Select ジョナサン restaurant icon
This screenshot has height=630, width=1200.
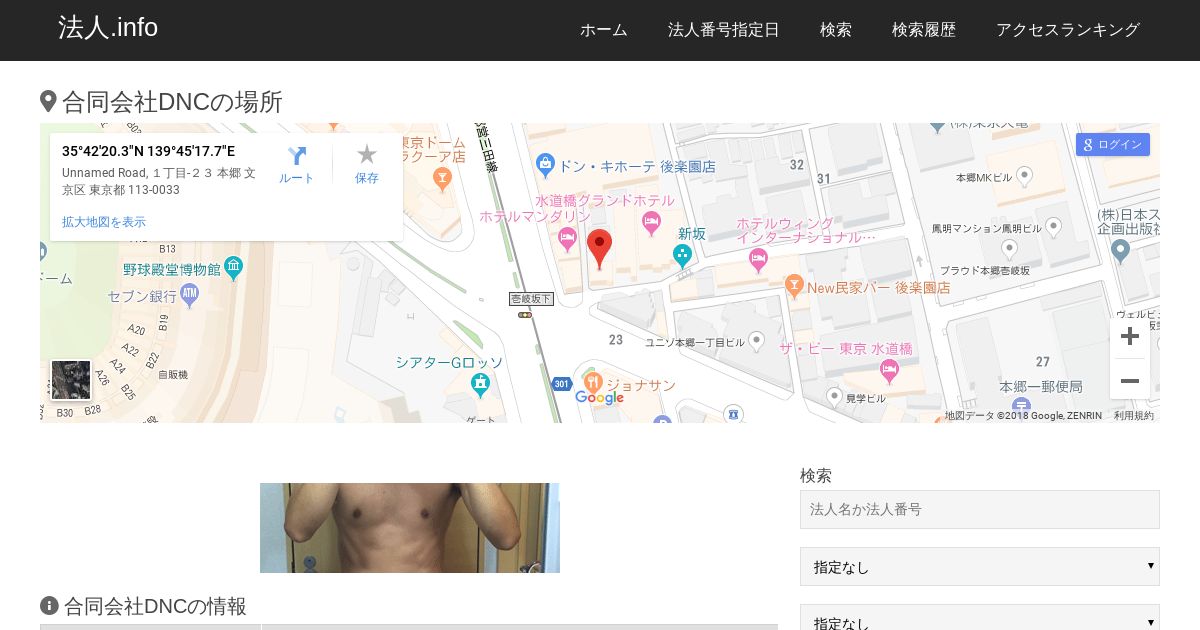pos(592,383)
